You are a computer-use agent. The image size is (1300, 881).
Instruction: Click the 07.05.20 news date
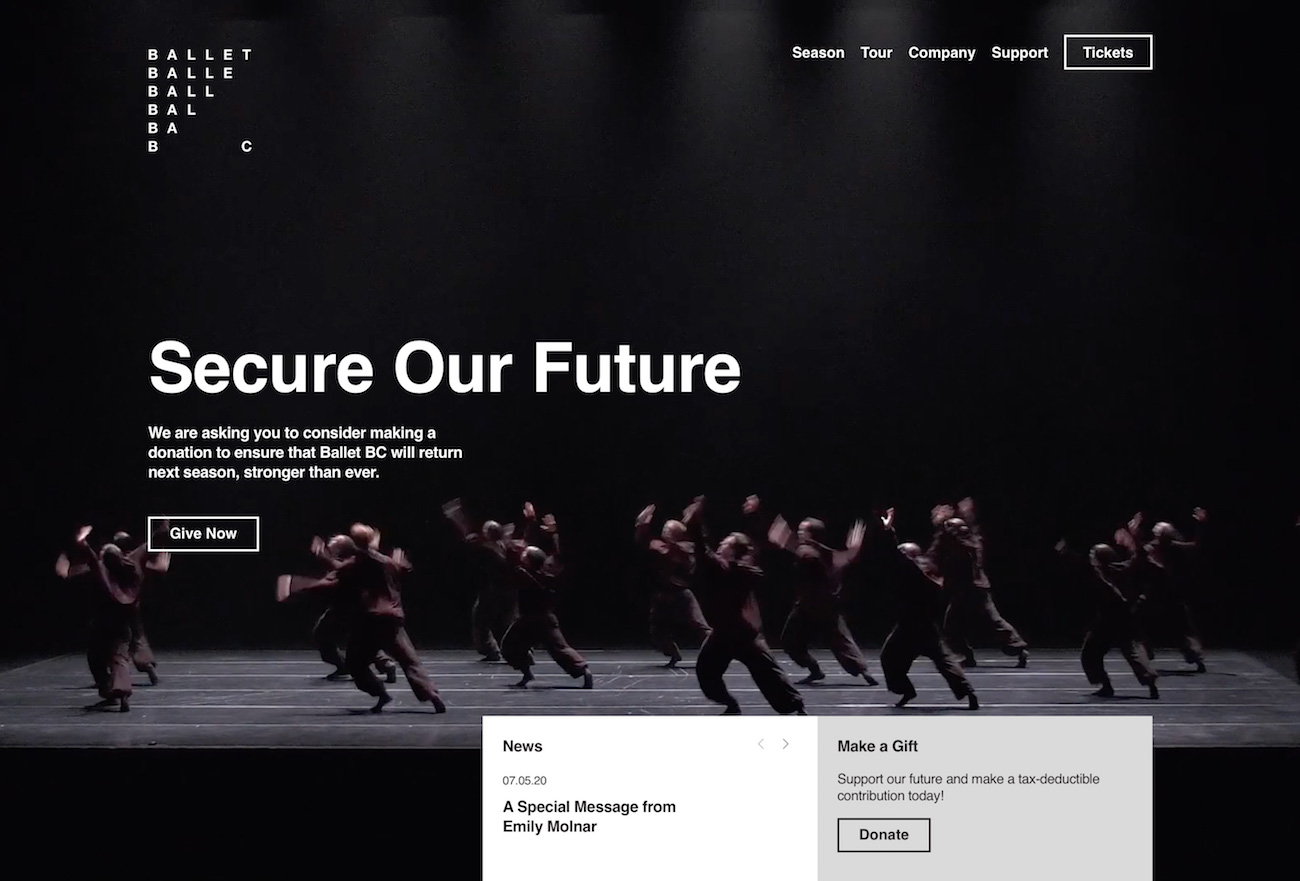(525, 780)
